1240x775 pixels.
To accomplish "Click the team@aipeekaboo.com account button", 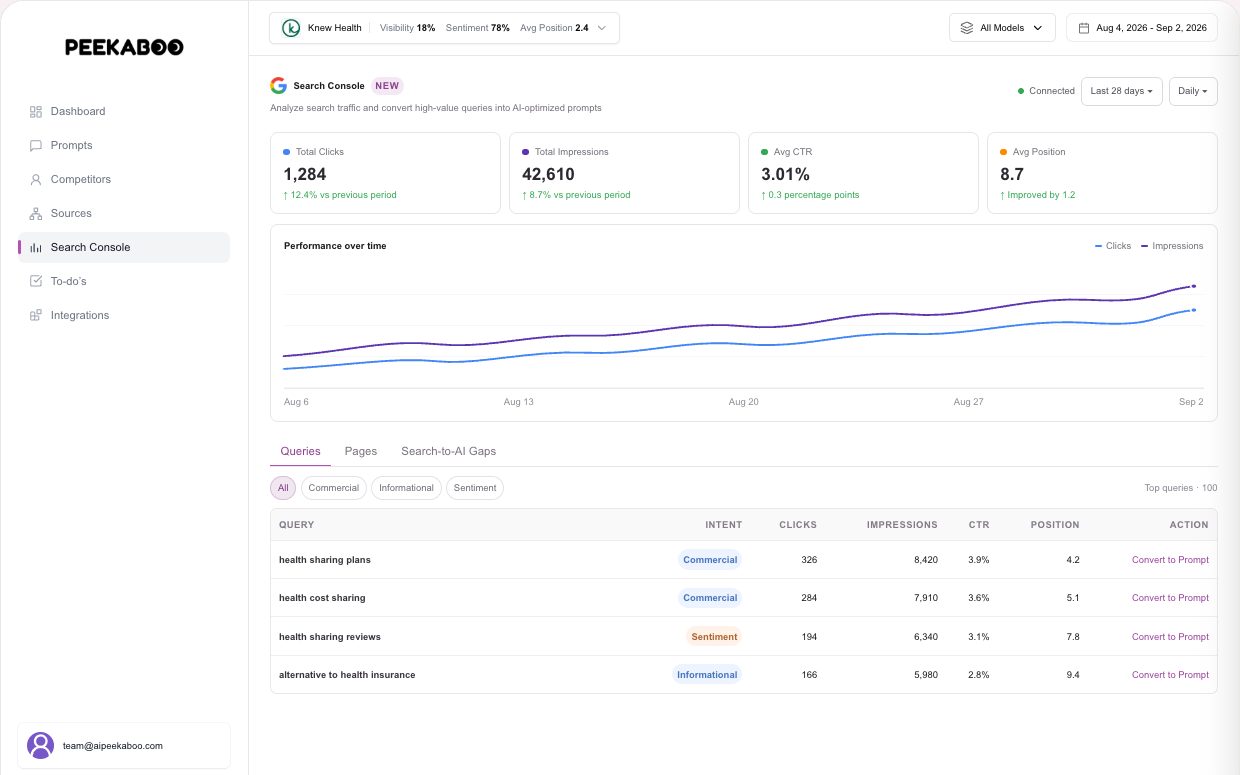I will click(124, 745).
